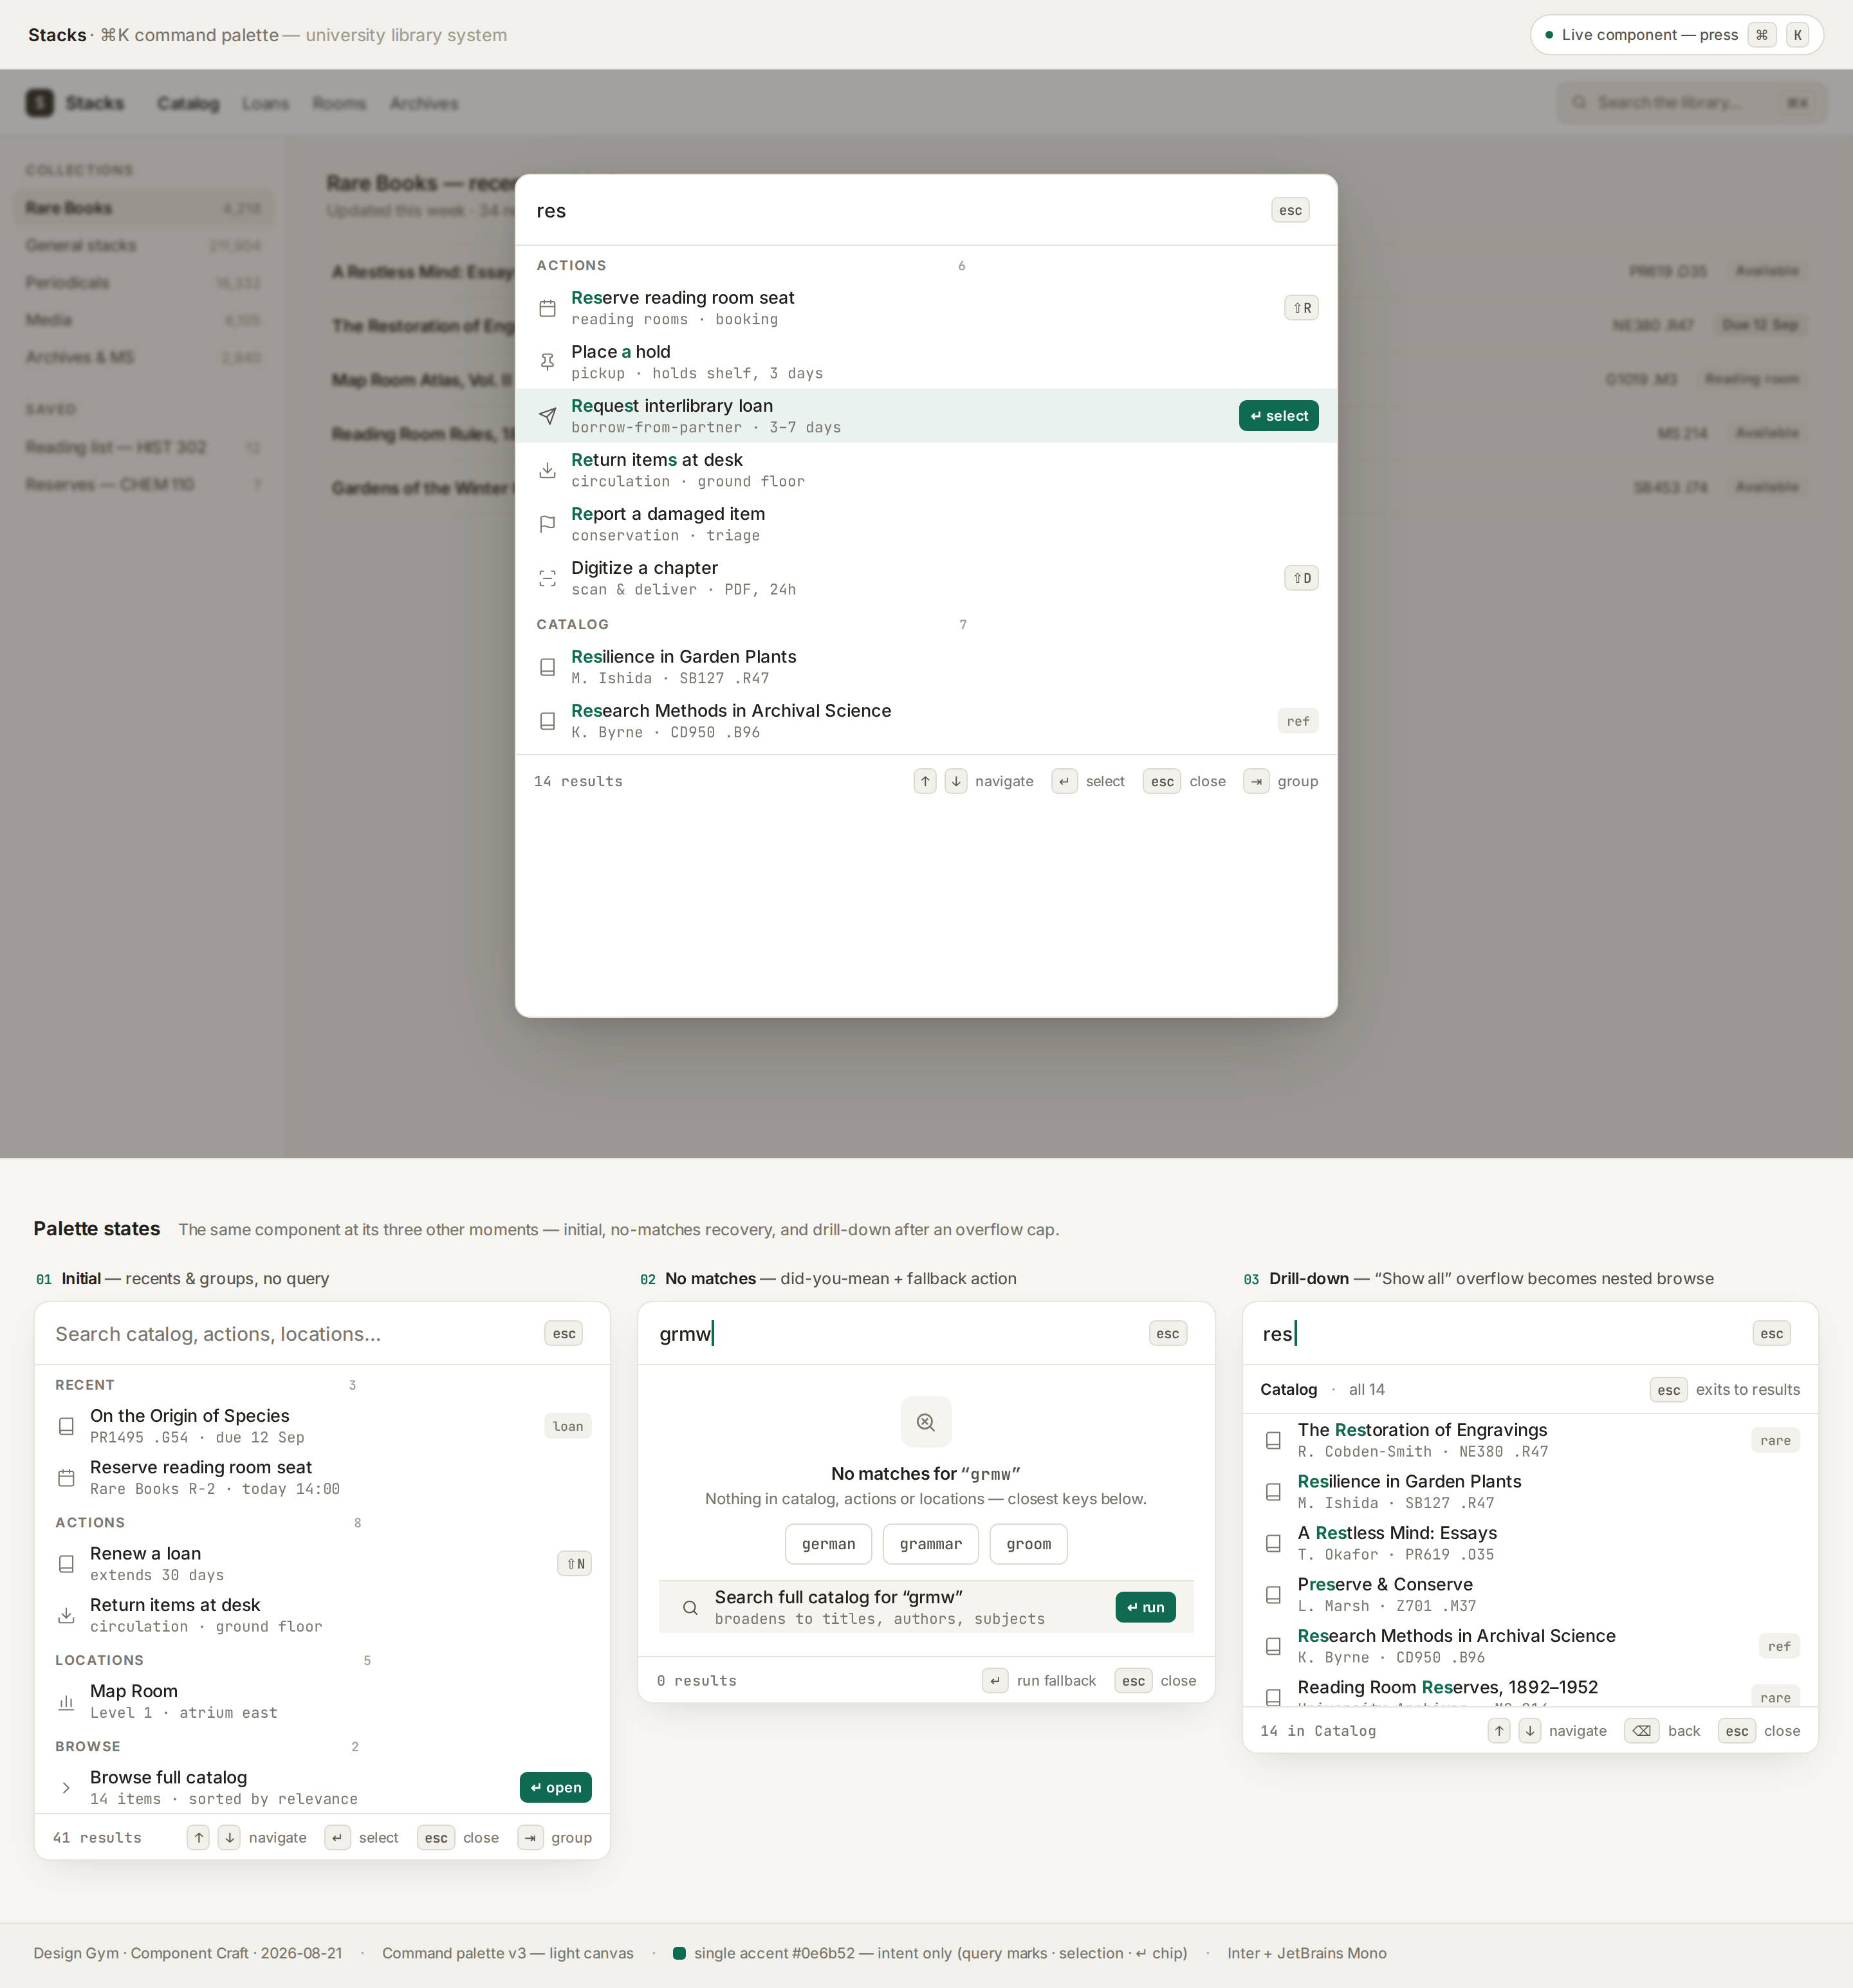Focus the Search catalog, actions, locations field
Viewport: 1853px width, 1988px height.
click(292, 1333)
